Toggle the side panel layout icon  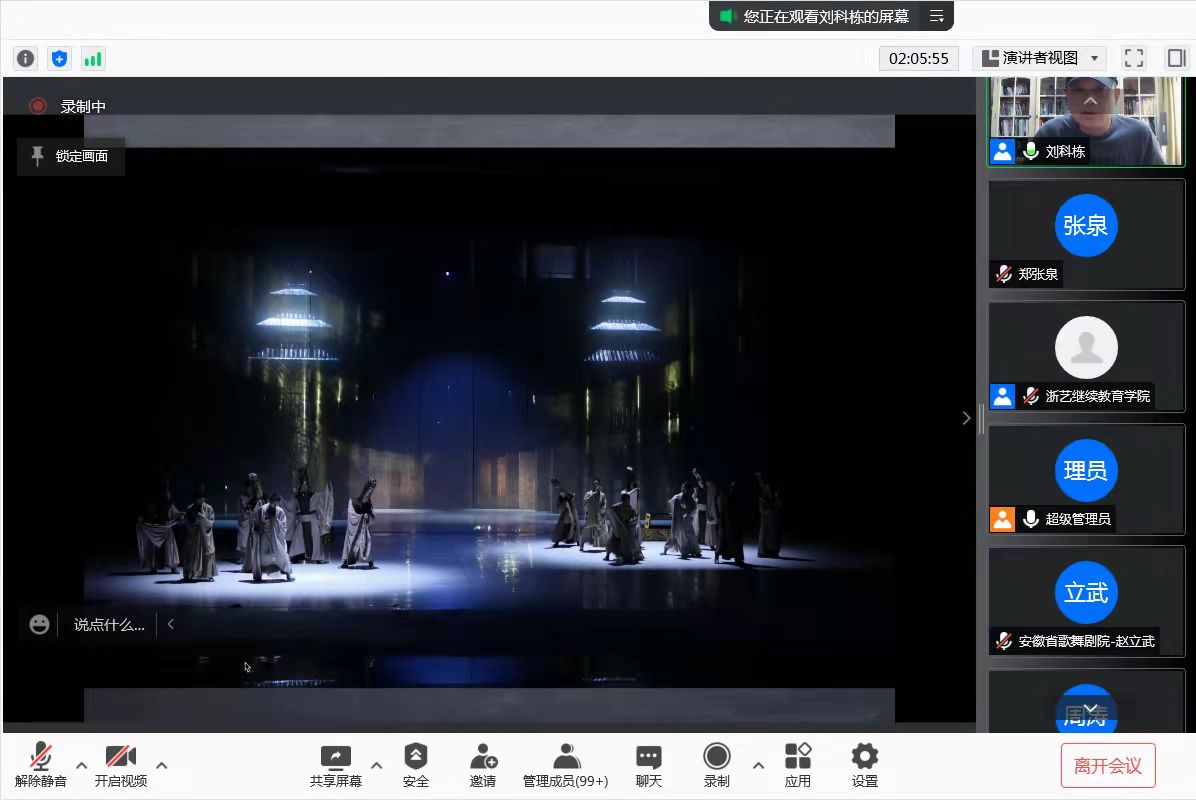tap(1176, 58)
